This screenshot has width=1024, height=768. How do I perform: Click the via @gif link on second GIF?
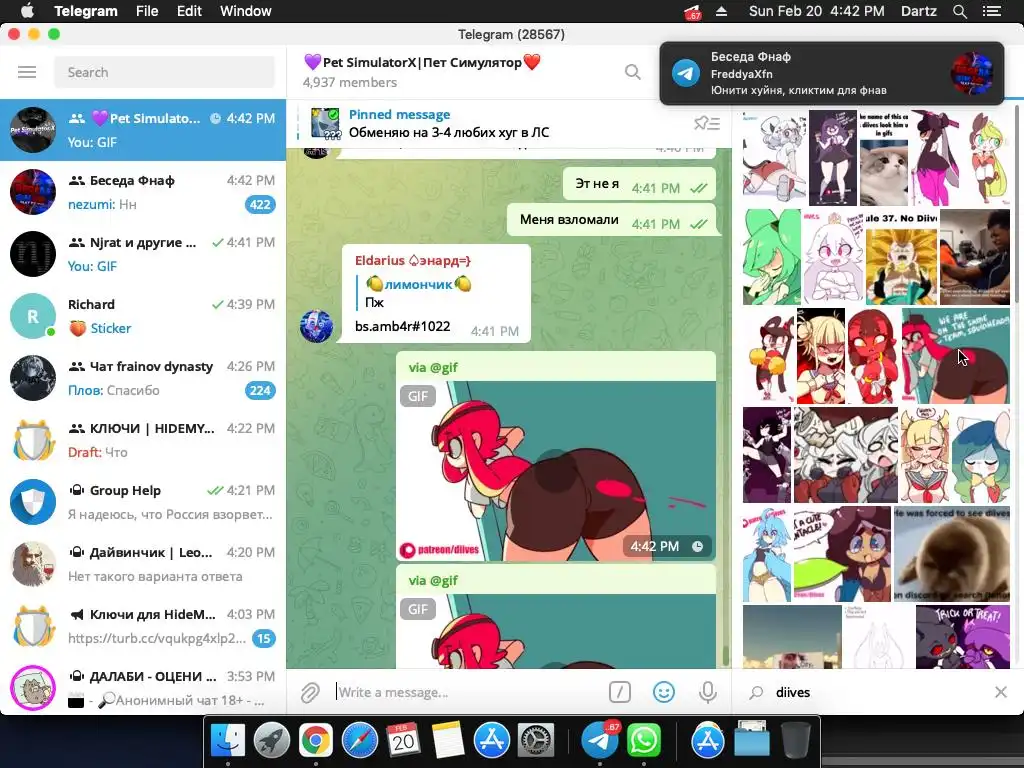(x=433, y=580)
